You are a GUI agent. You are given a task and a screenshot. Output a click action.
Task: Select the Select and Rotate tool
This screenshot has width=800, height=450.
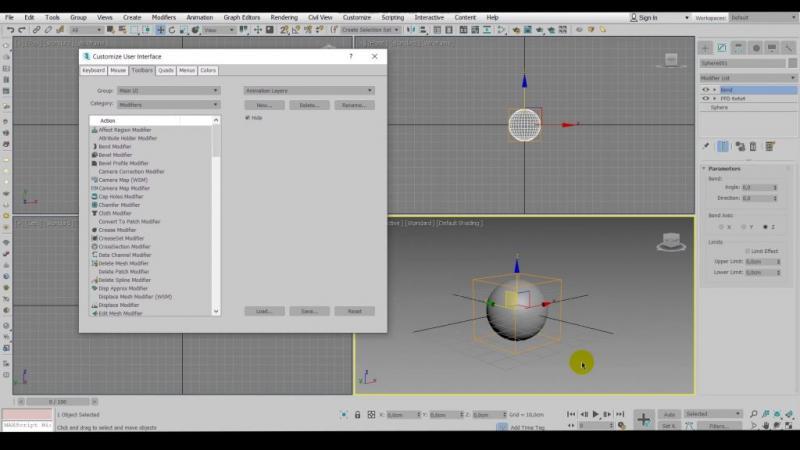pyautogui.click(x=173, y=30)
